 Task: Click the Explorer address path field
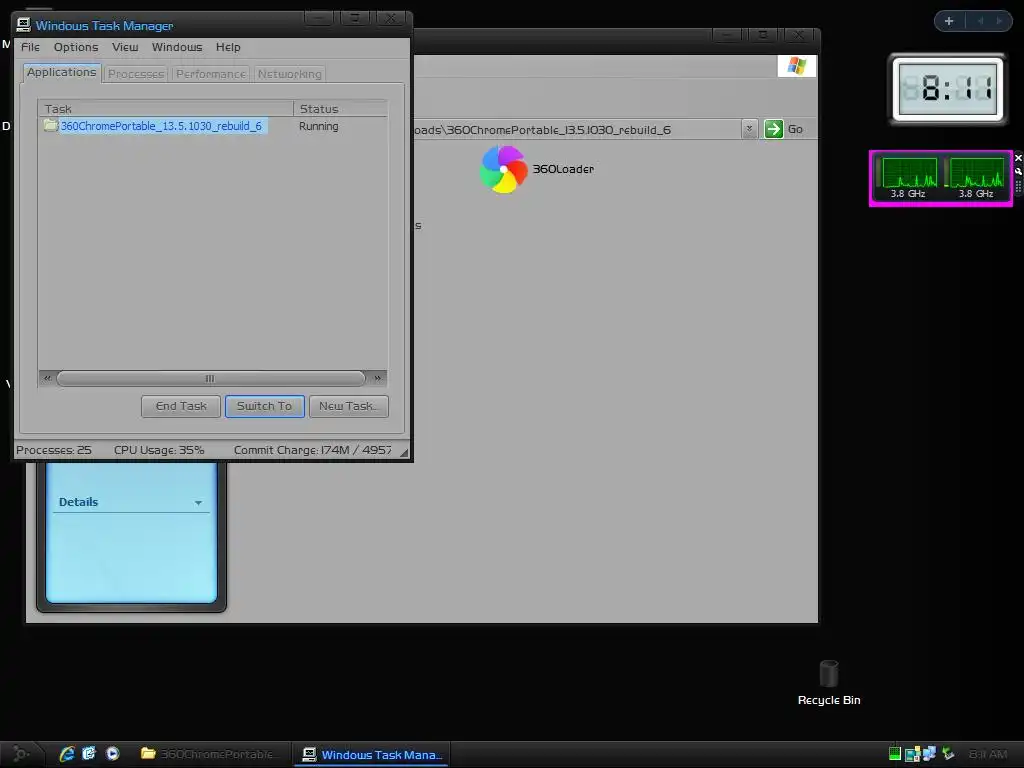(x=578, y=129)
